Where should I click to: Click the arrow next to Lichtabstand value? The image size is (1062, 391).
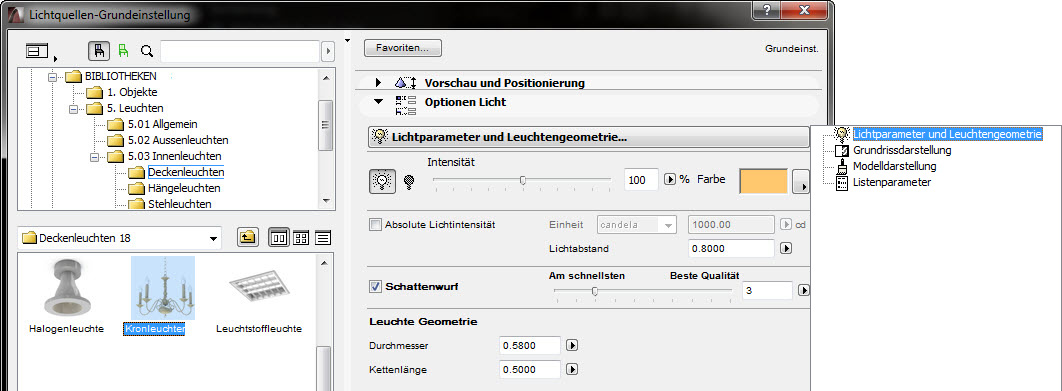[x=786, y=248]
